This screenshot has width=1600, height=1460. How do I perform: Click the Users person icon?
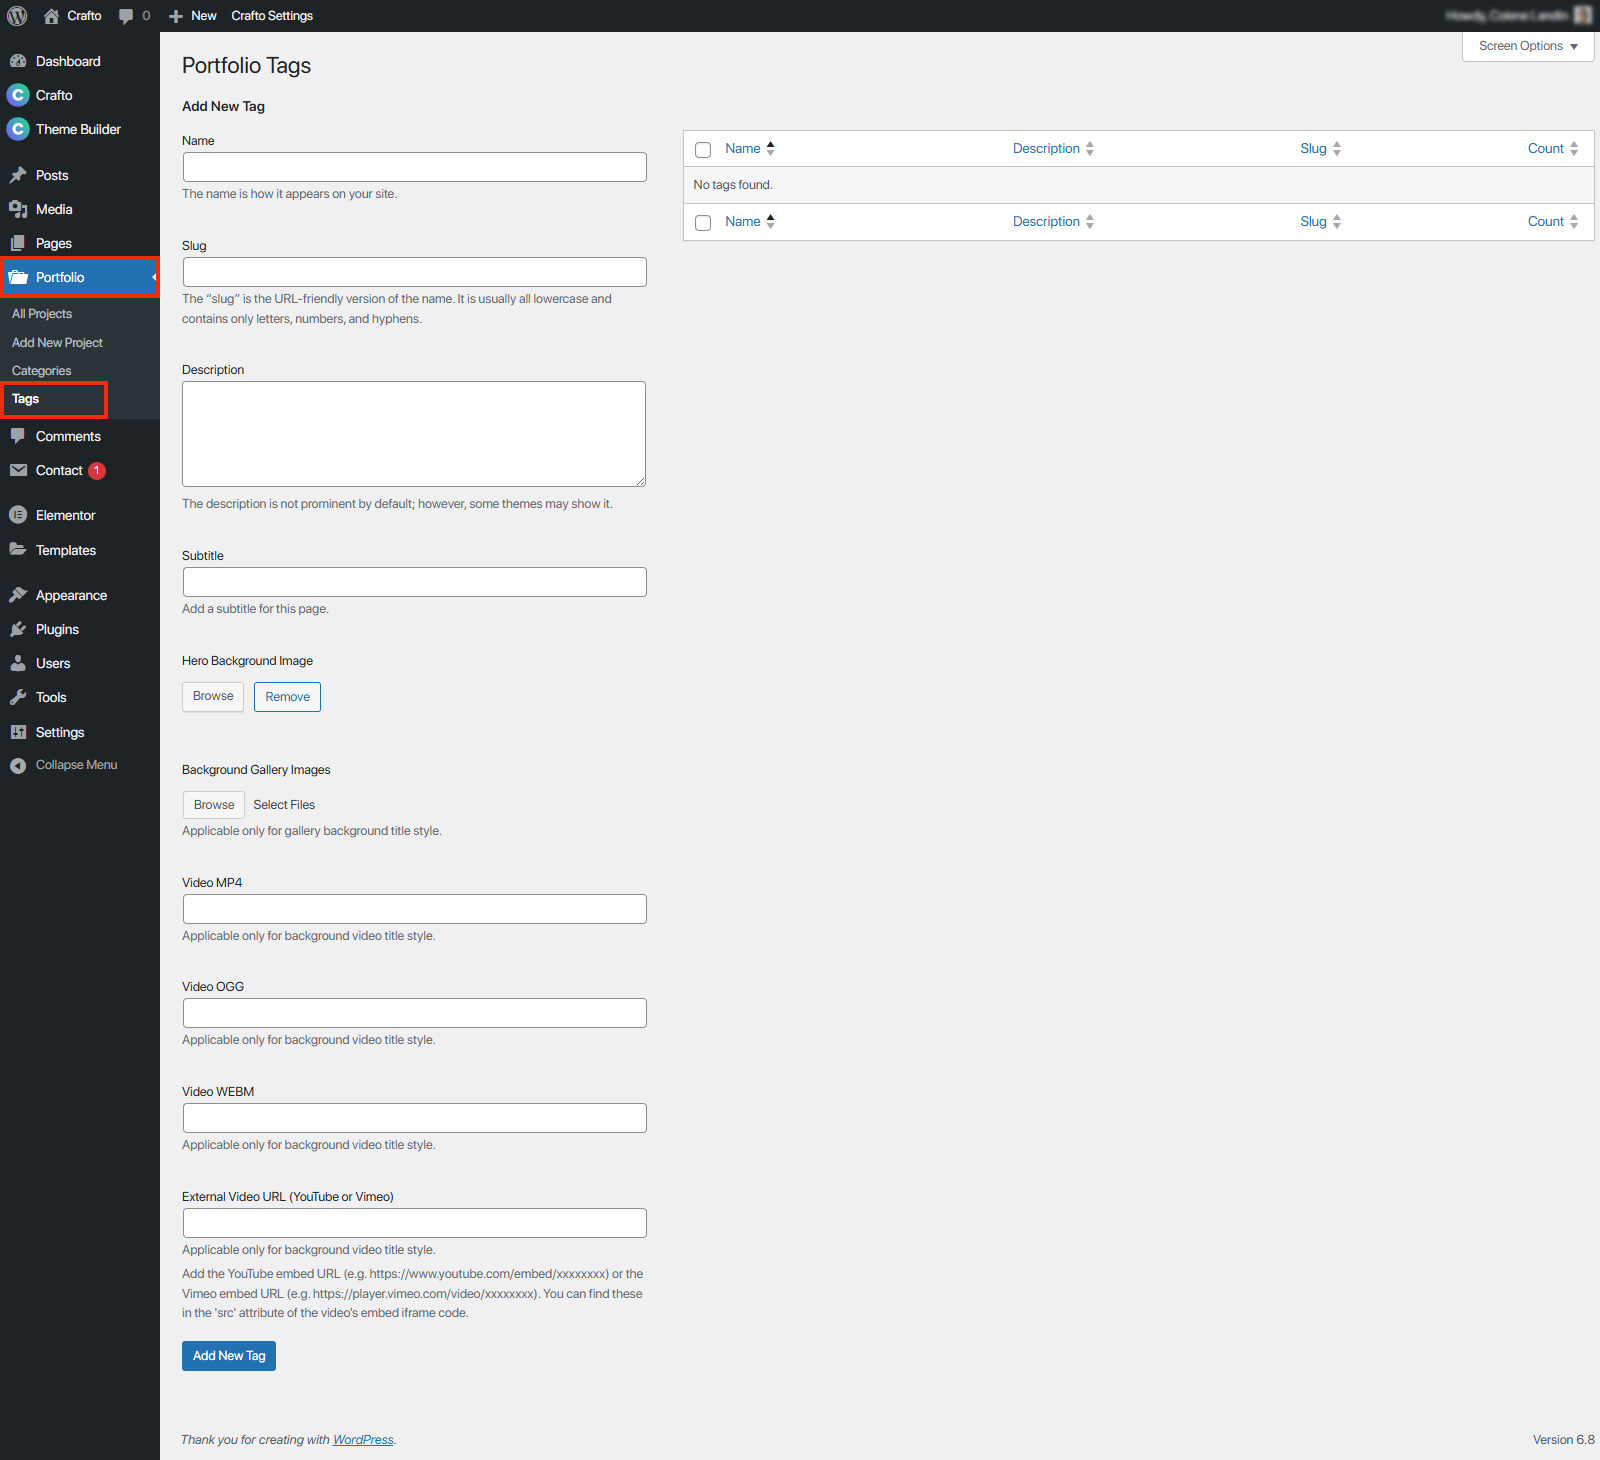pyautogui.click(x=18, y=663)
